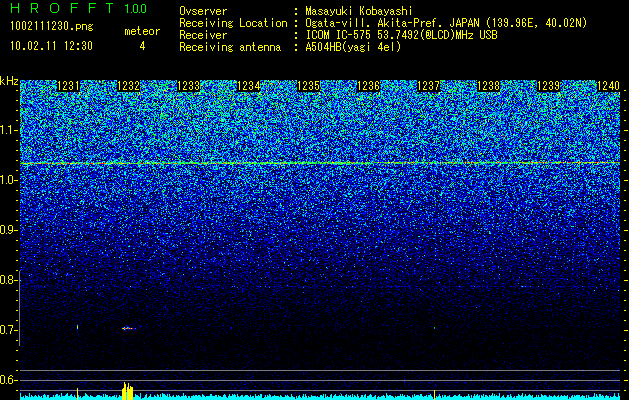Click the Receiving Location field label

point(233,23)
